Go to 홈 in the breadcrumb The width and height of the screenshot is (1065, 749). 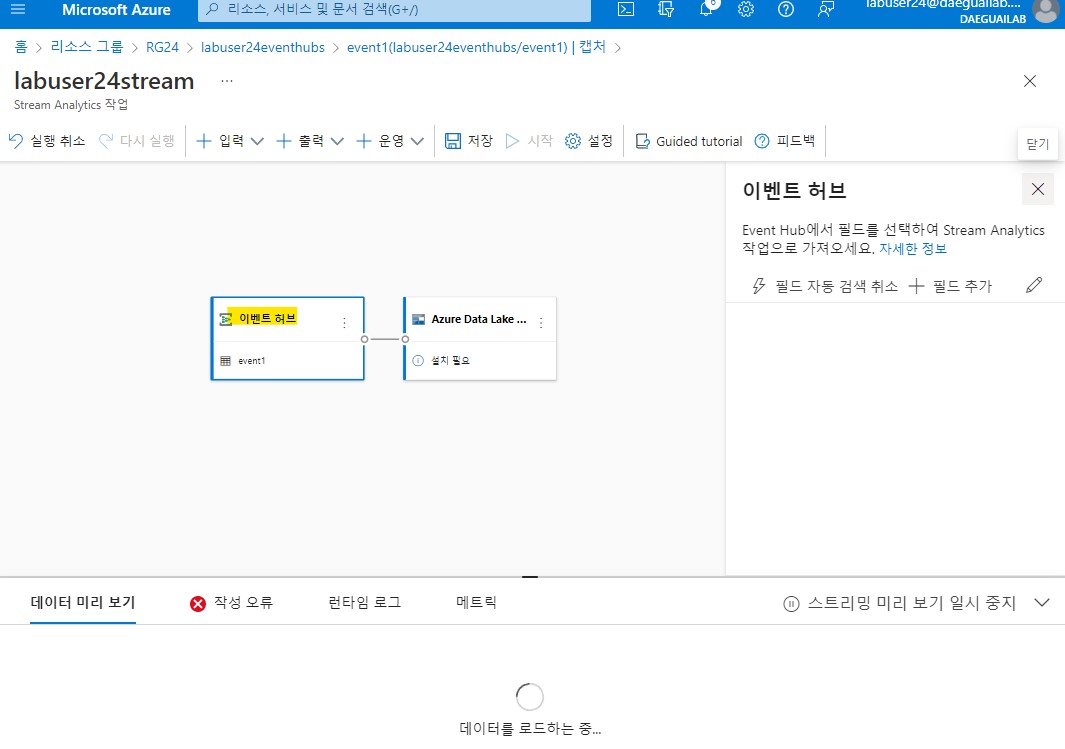click(21, 47)
